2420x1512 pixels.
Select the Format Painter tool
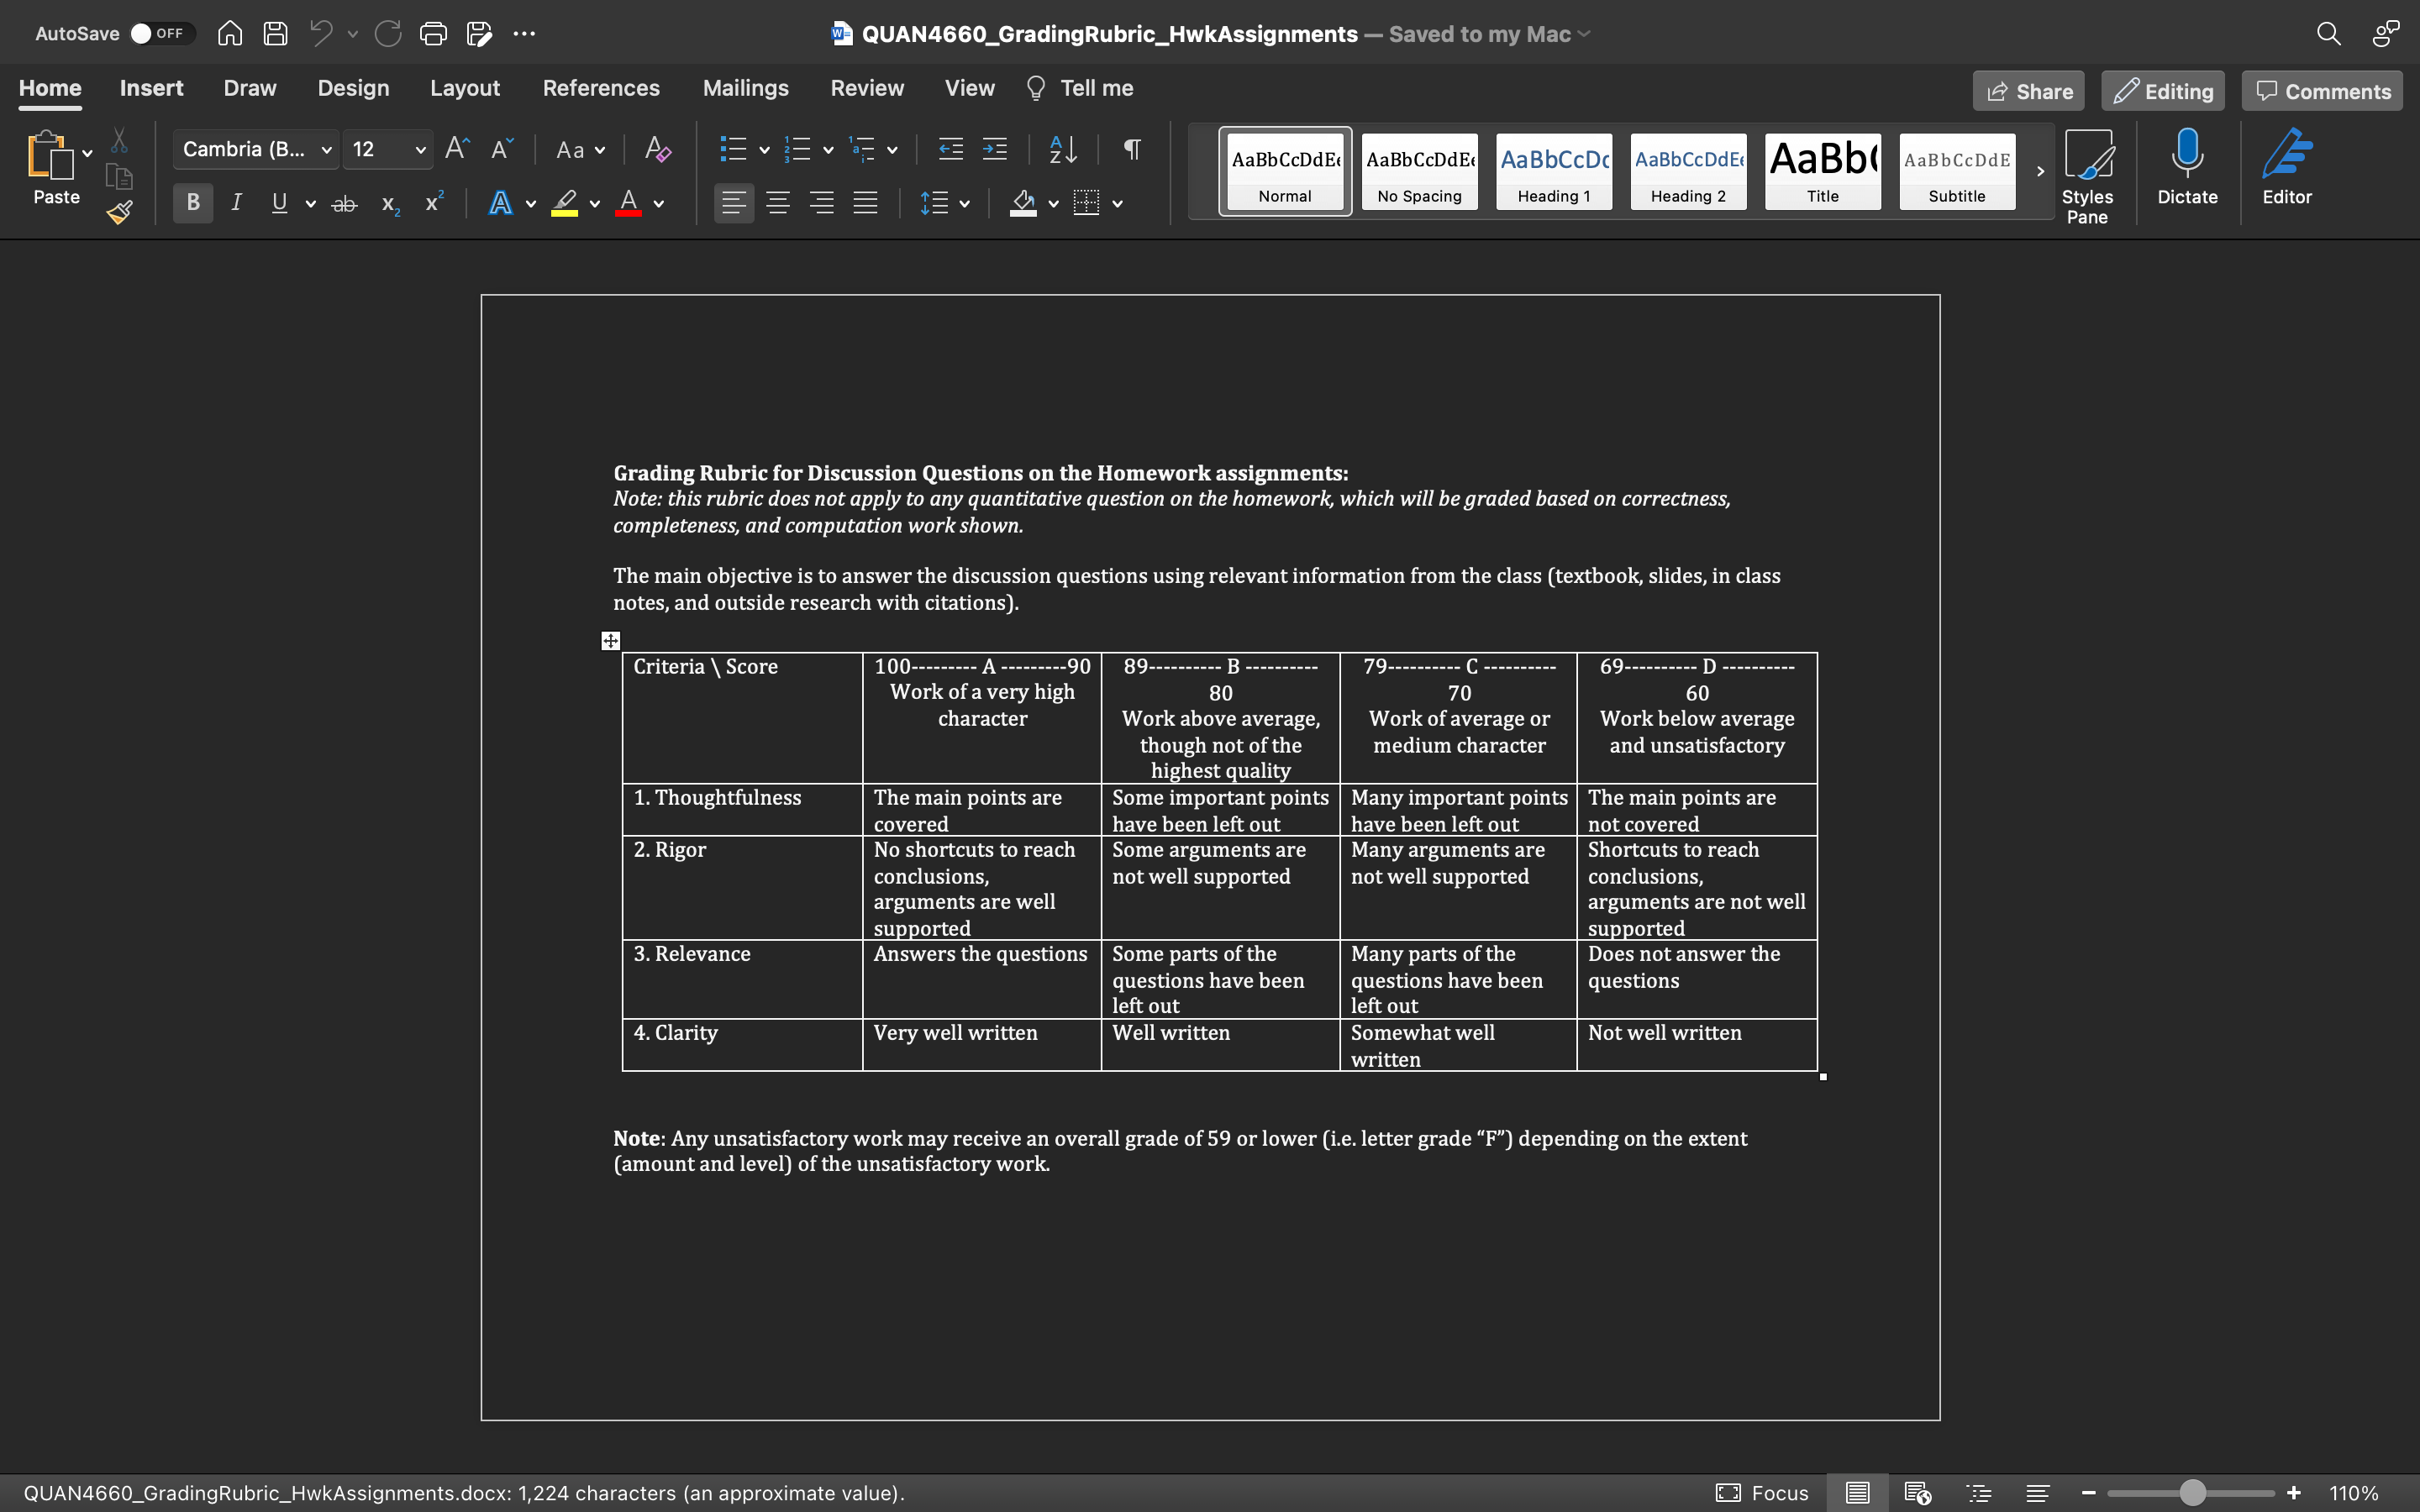coord(119,212)
